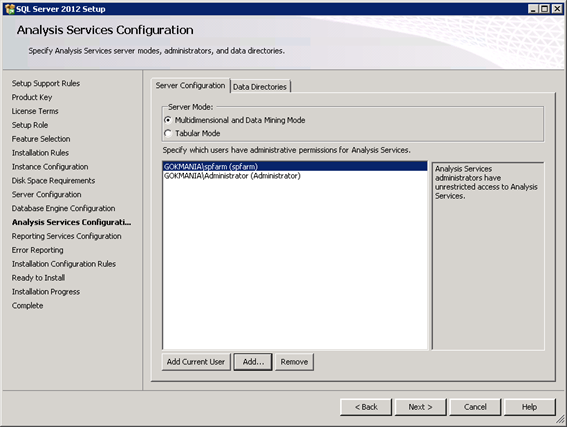Click the Disk Space Requirements step

click(54, 181)
